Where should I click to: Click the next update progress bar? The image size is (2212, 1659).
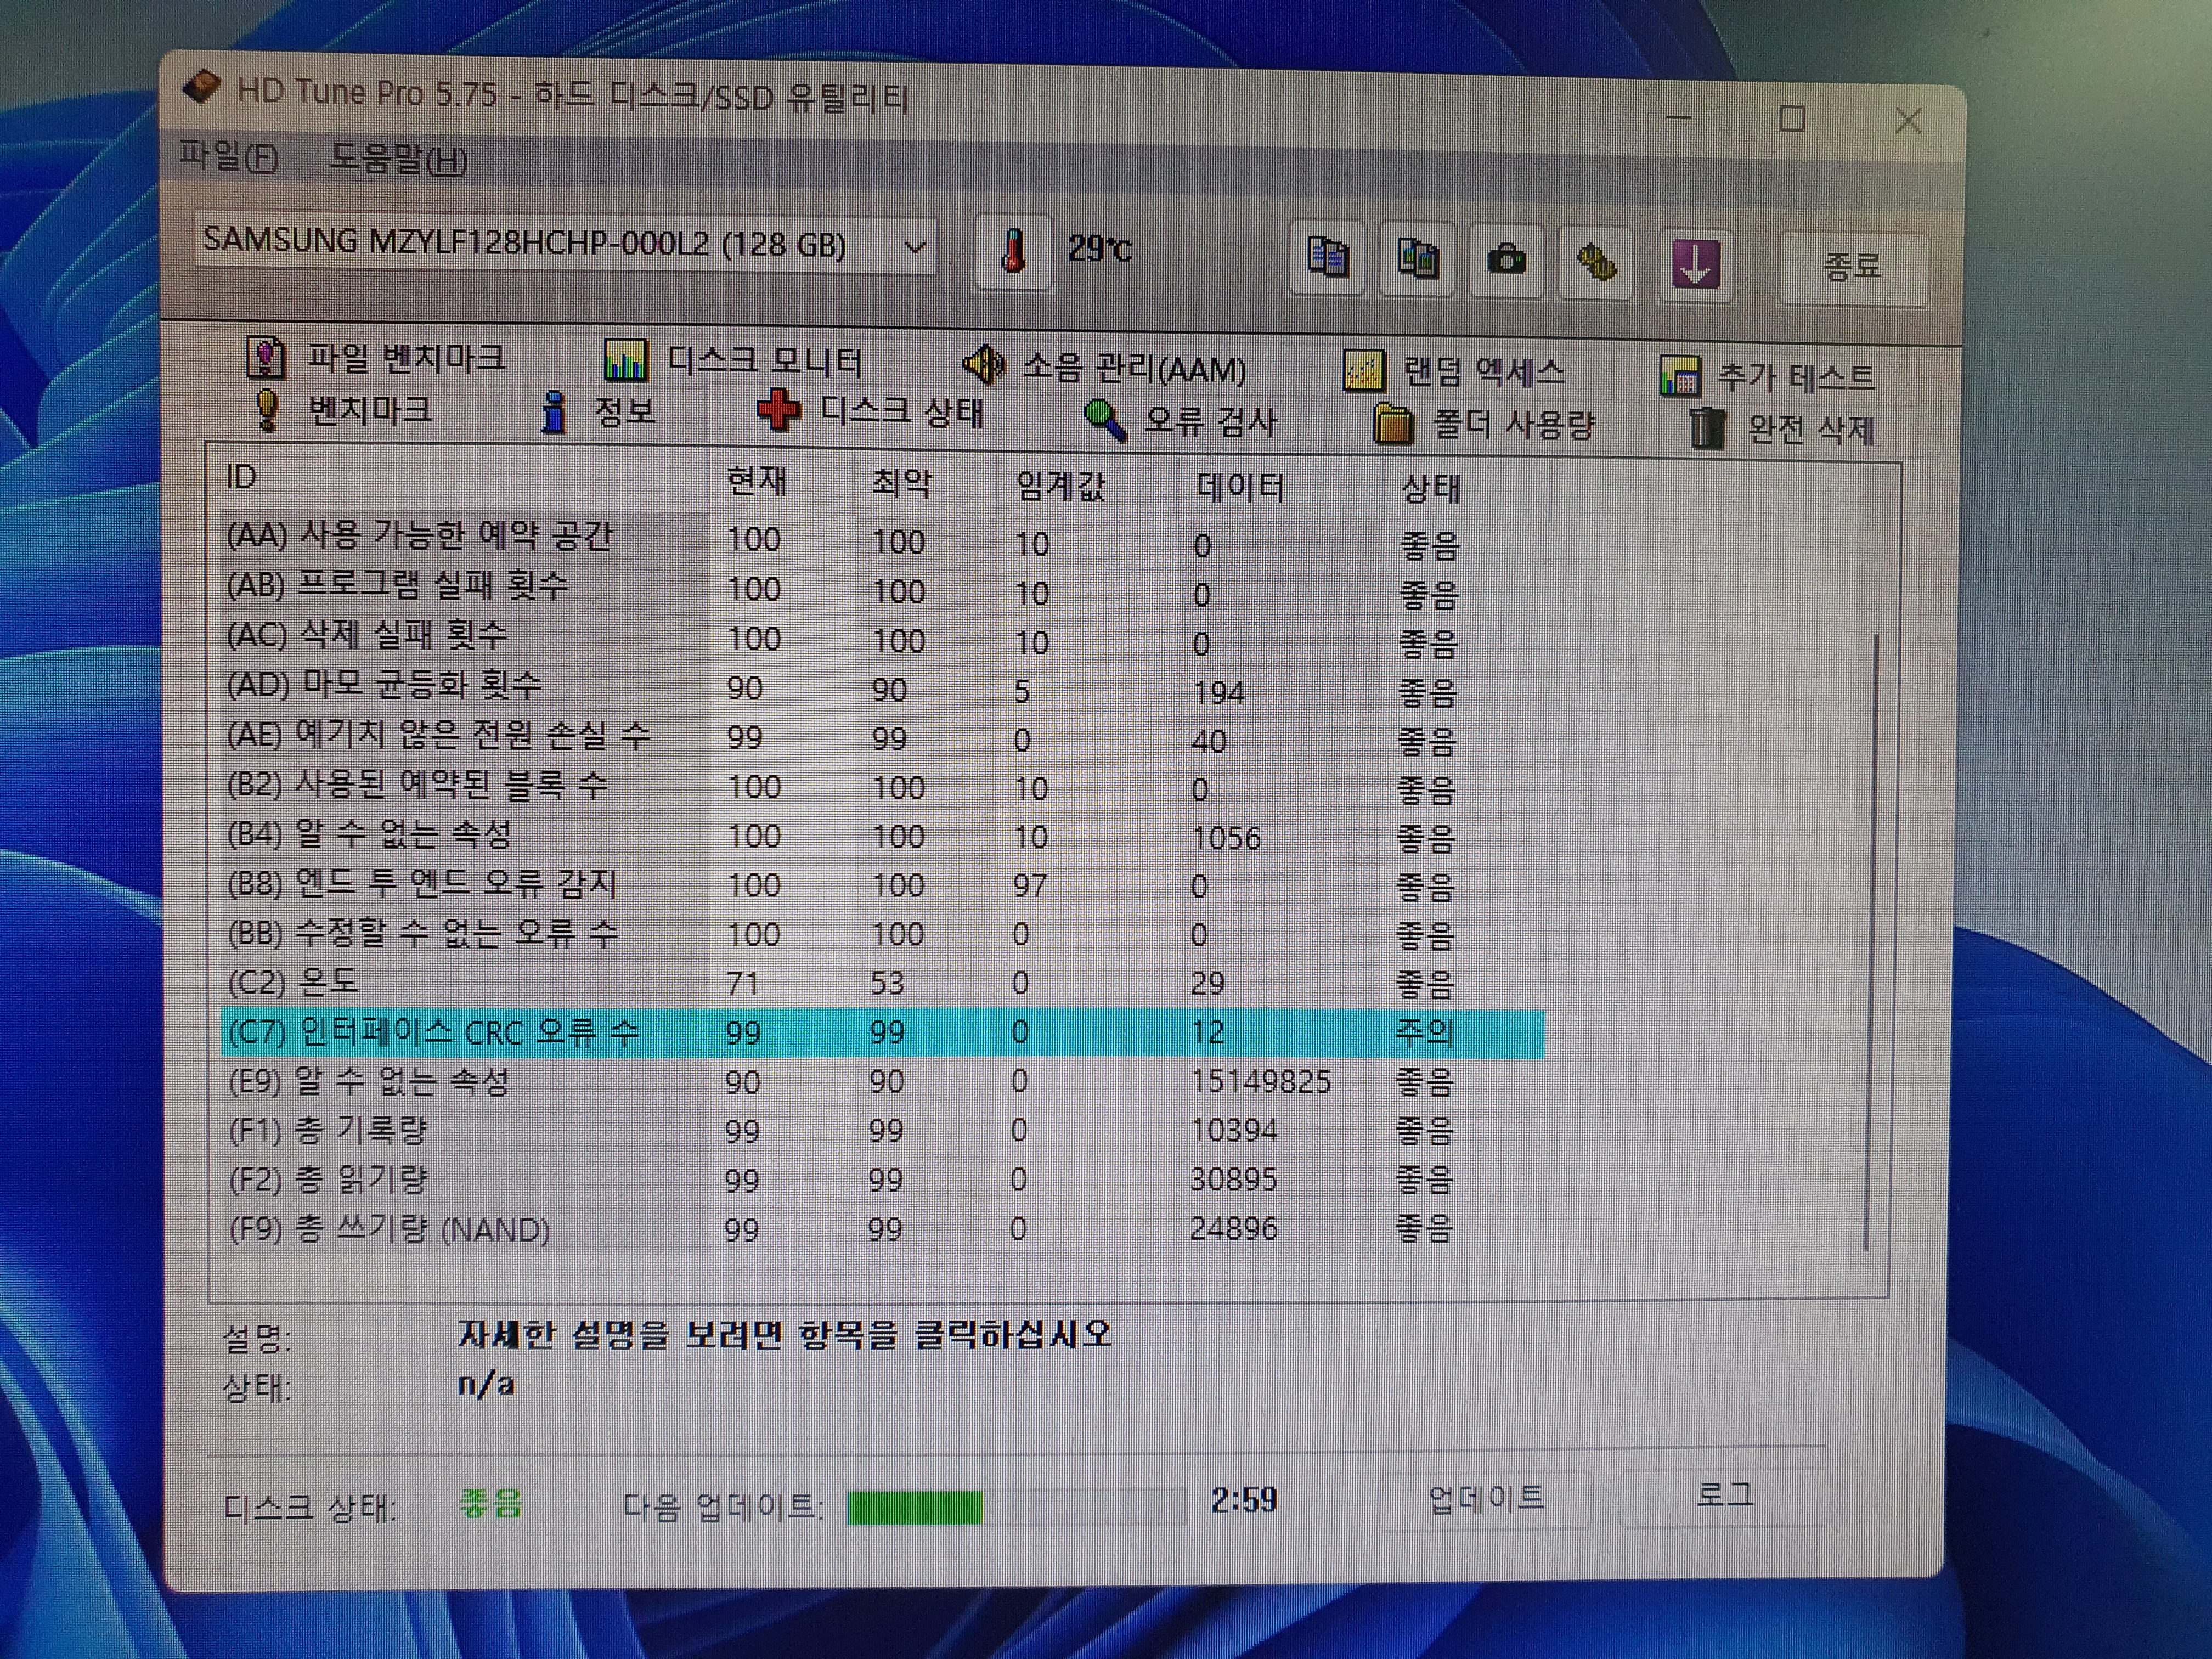coord(1017,1507)
